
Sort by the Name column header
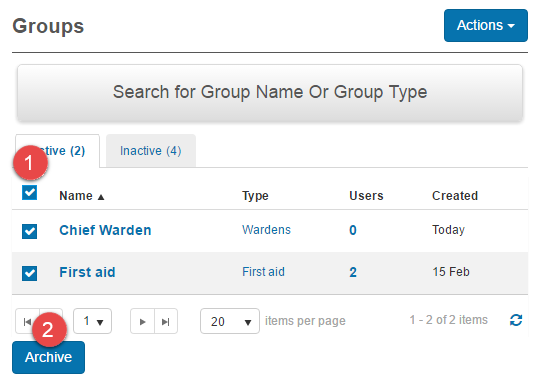82,196
